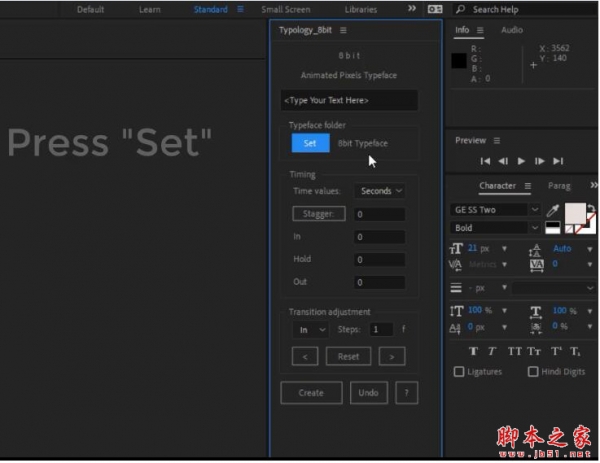Switch to the Default workspace
The image size is (600, 463).
point(90,10)
